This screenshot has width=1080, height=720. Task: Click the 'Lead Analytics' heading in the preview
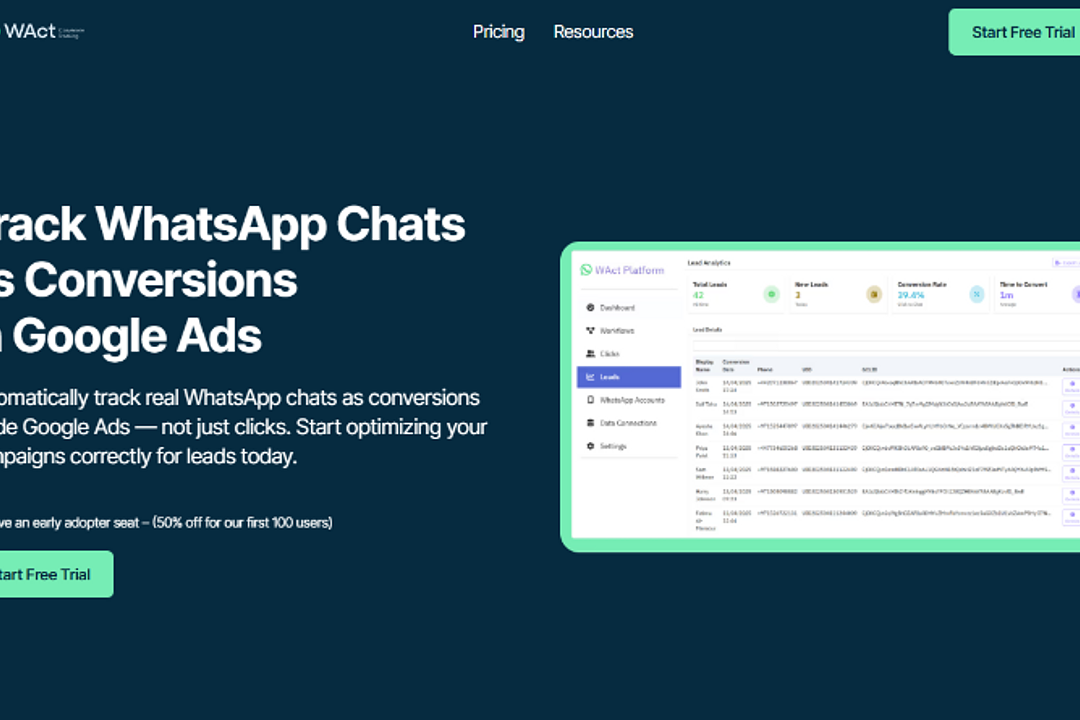pyautogui.click(x=709, y=263)
